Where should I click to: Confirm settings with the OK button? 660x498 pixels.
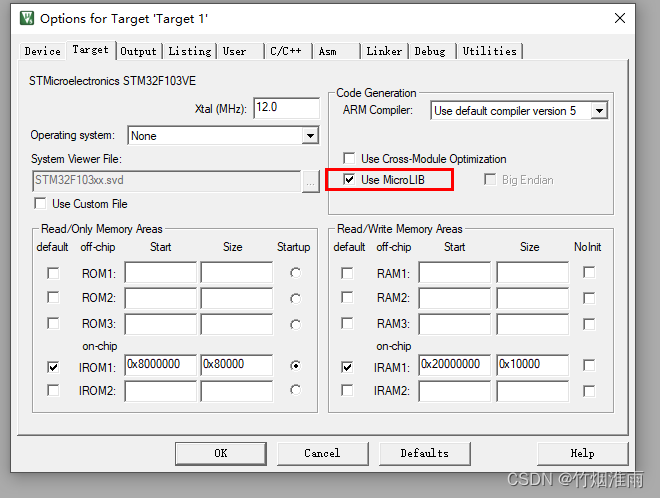221,453
